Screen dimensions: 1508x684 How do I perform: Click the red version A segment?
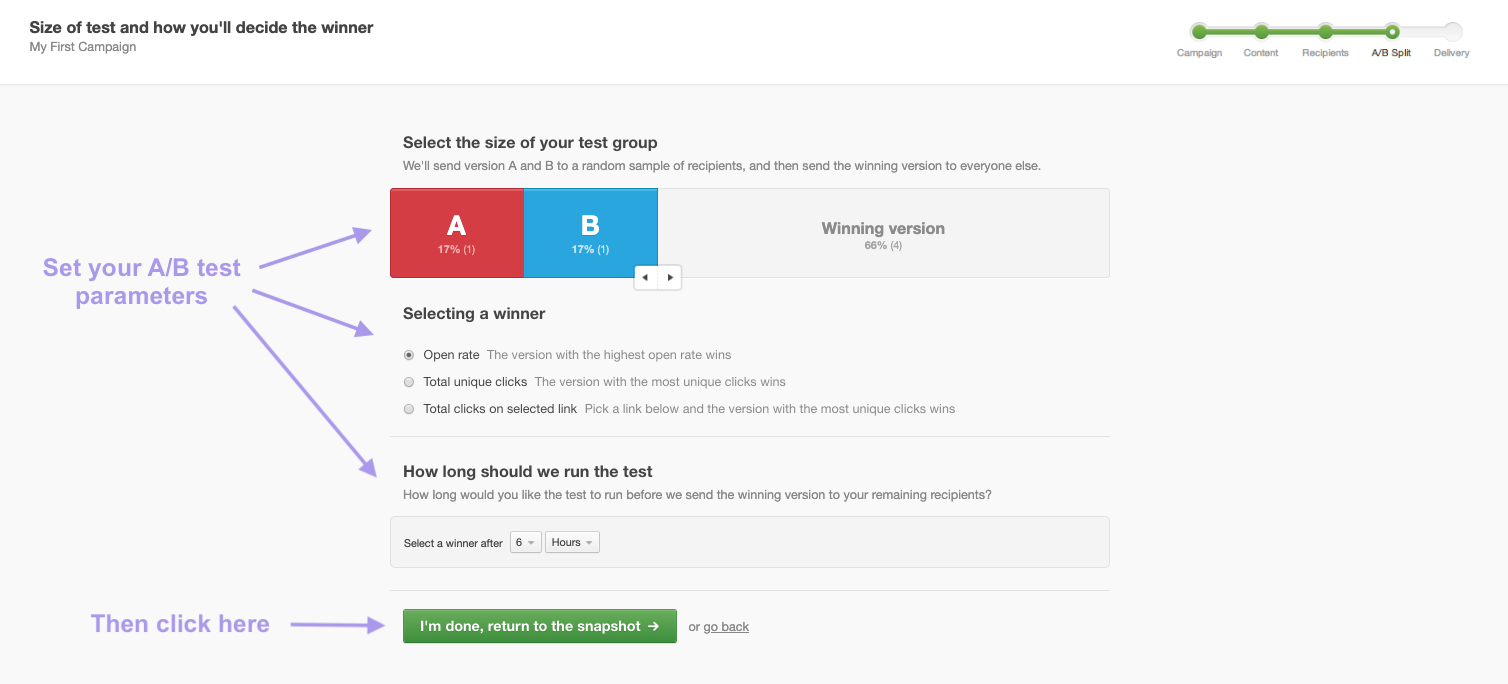(x=456, y=232)
